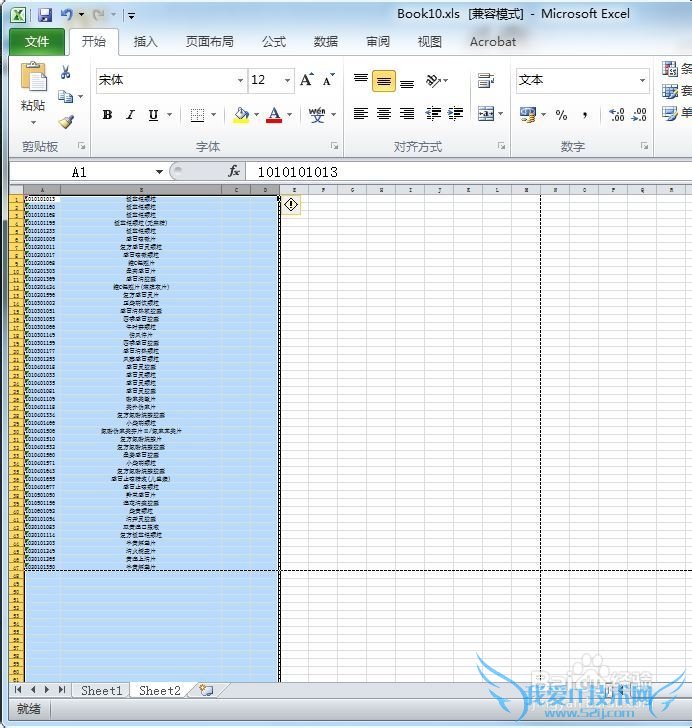Image resolution: width=692 pixels, height=728 pixels.
Task: Open the 文件 File tab
Action: pyautogui.click(x=37, y=42)
